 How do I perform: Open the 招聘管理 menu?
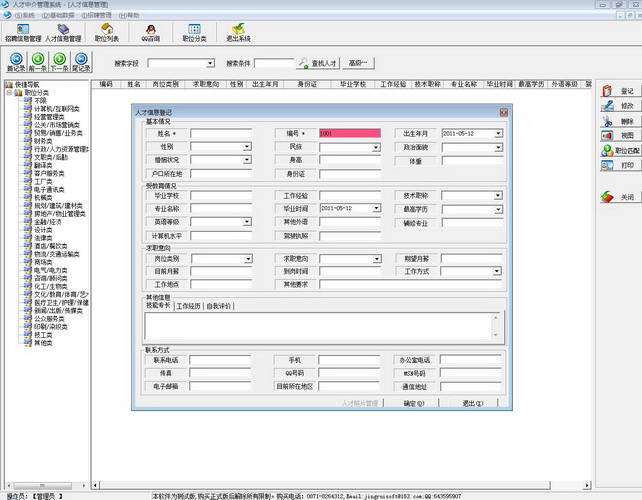96,16
